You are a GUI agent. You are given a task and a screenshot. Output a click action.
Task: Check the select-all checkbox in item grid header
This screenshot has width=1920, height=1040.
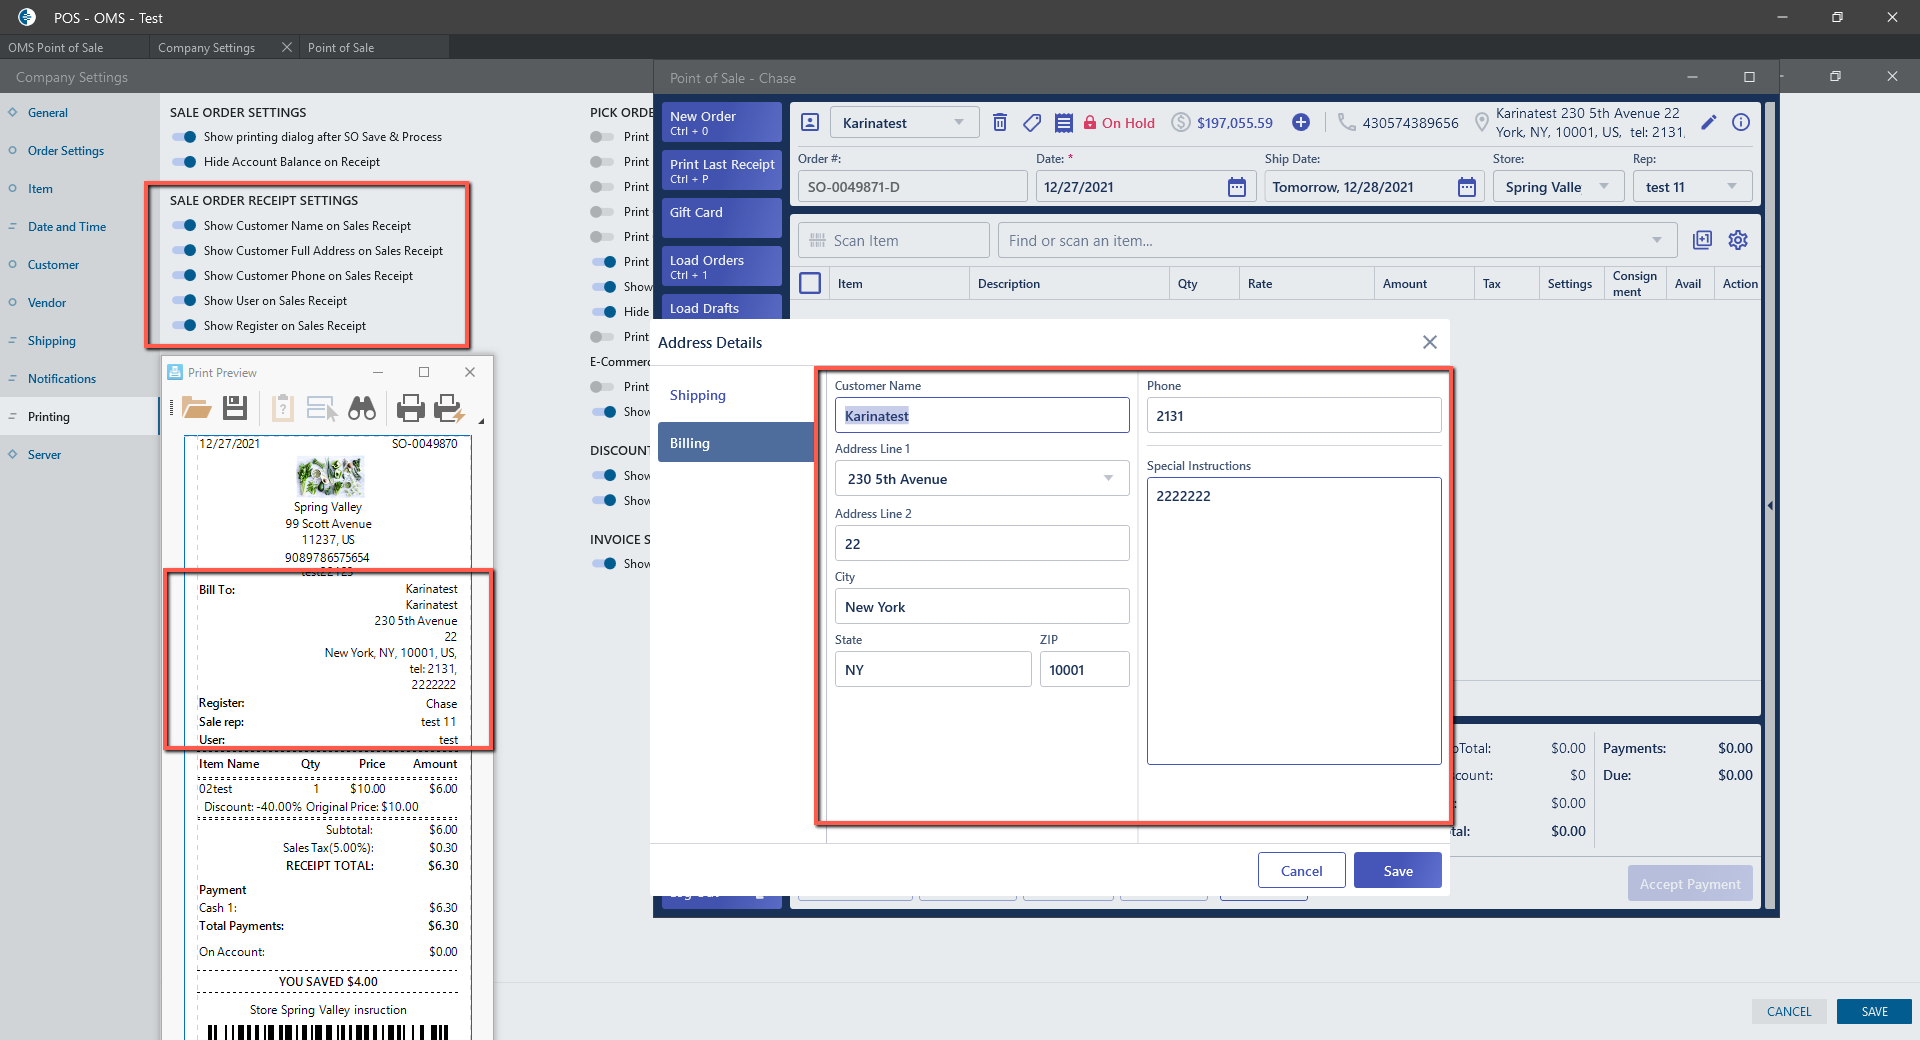810,283
